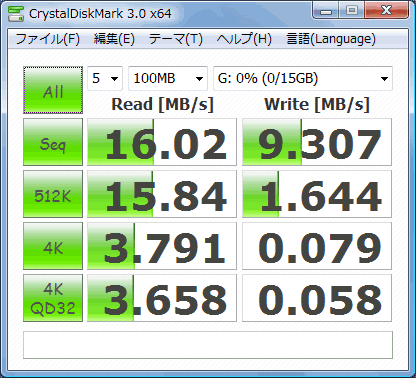Click the 4K write result 0.079
Screen dimensions: 416x378
pos(317,246)
